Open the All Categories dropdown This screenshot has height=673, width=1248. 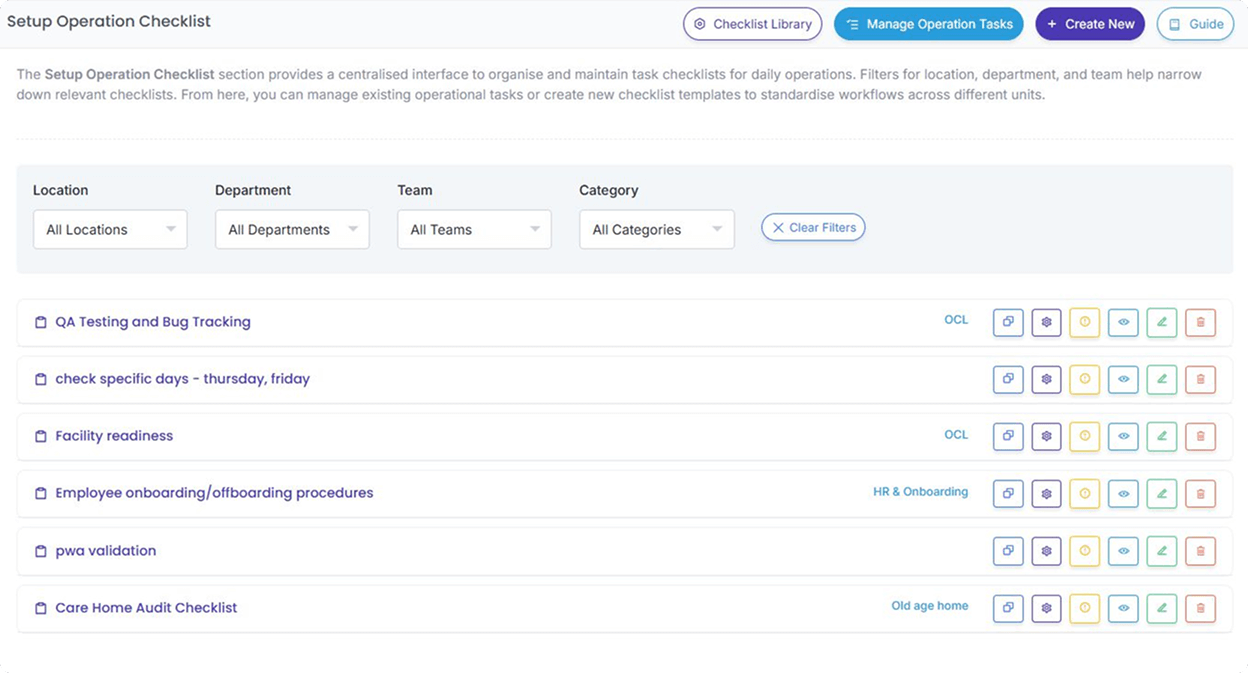coord(656,229)
